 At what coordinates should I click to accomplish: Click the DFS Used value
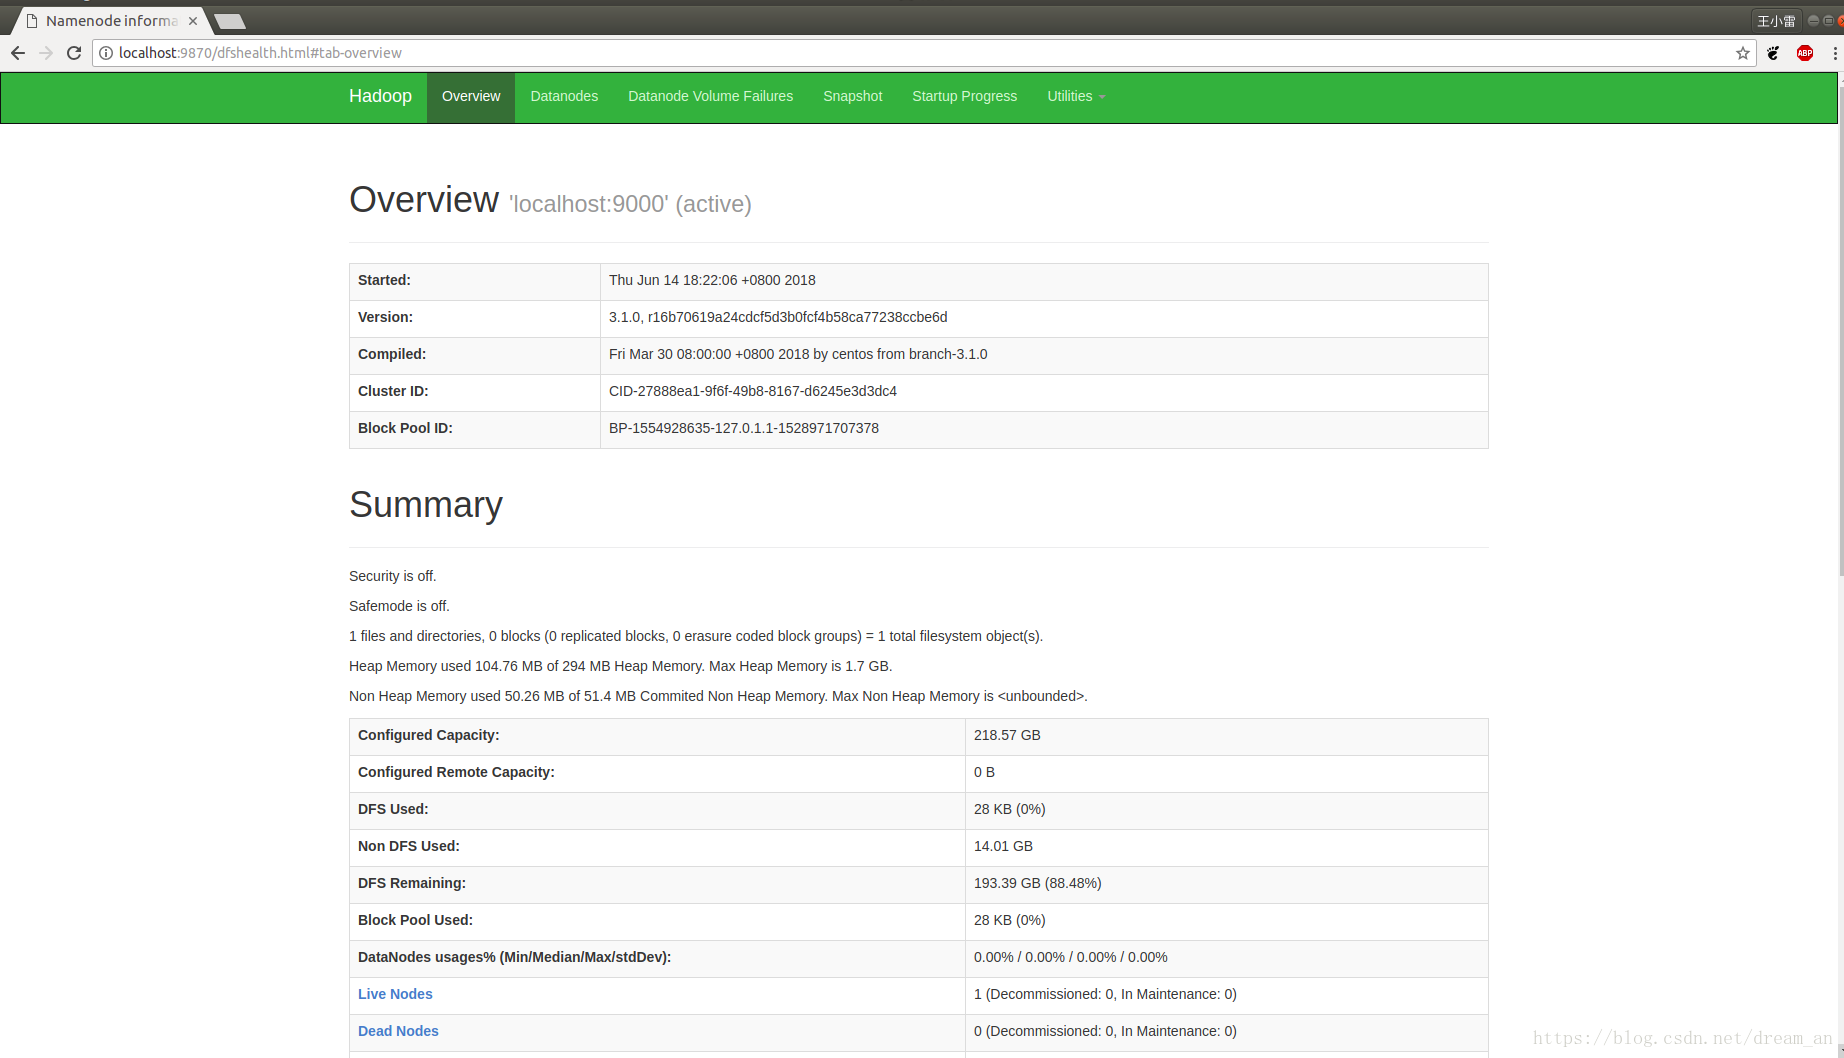pyautogui.click(x=1010, y=809)
